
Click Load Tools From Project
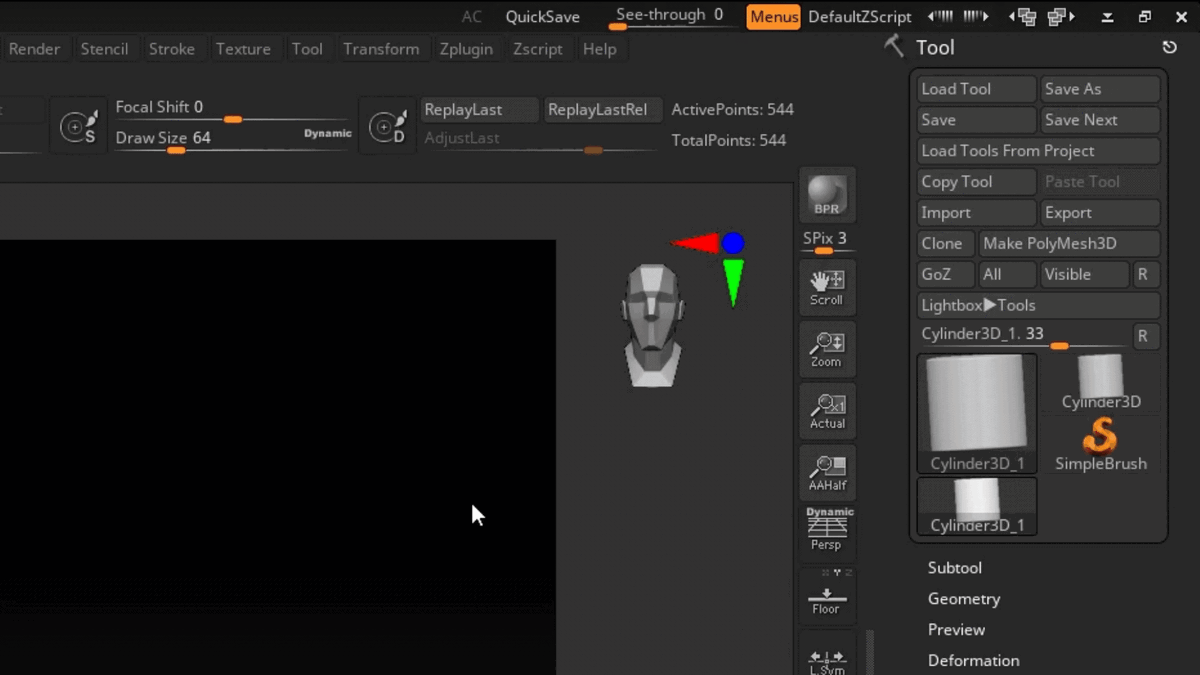[x=1039, y=151]
